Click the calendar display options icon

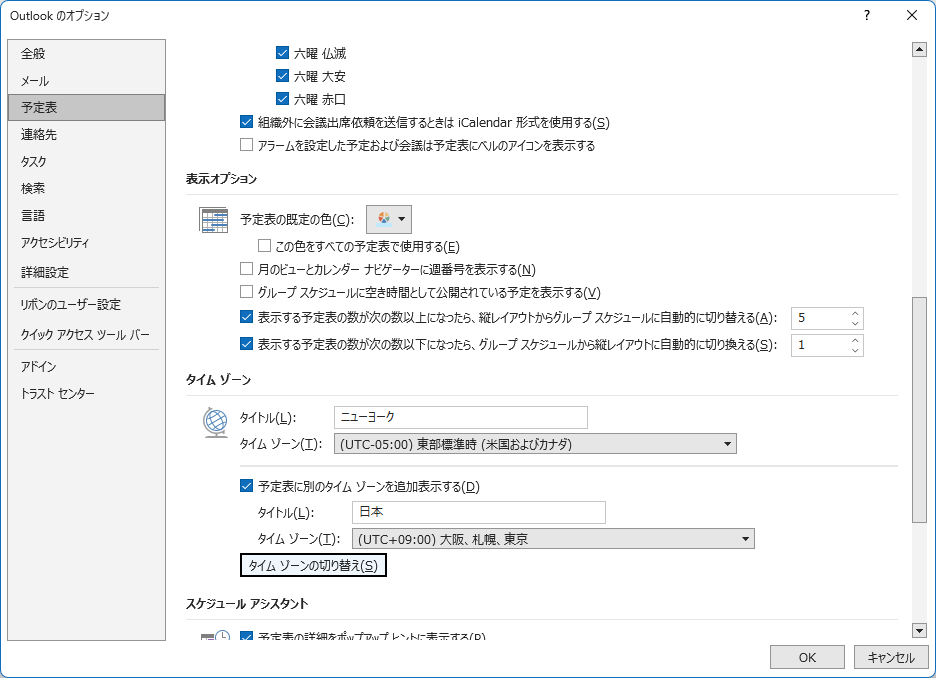click(x=213, y=220)
